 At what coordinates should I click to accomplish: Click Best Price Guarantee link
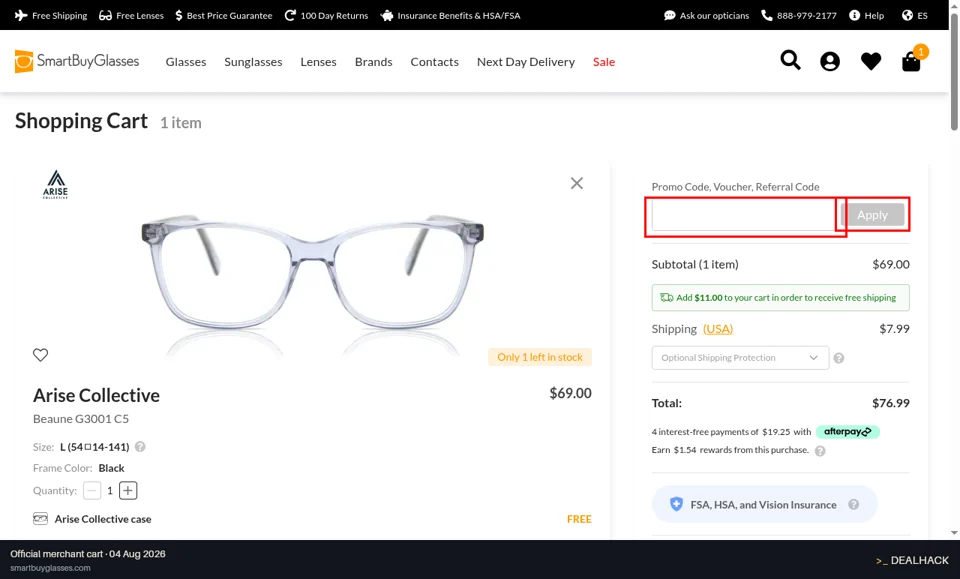pyautogui.click(x=223, y=15)
